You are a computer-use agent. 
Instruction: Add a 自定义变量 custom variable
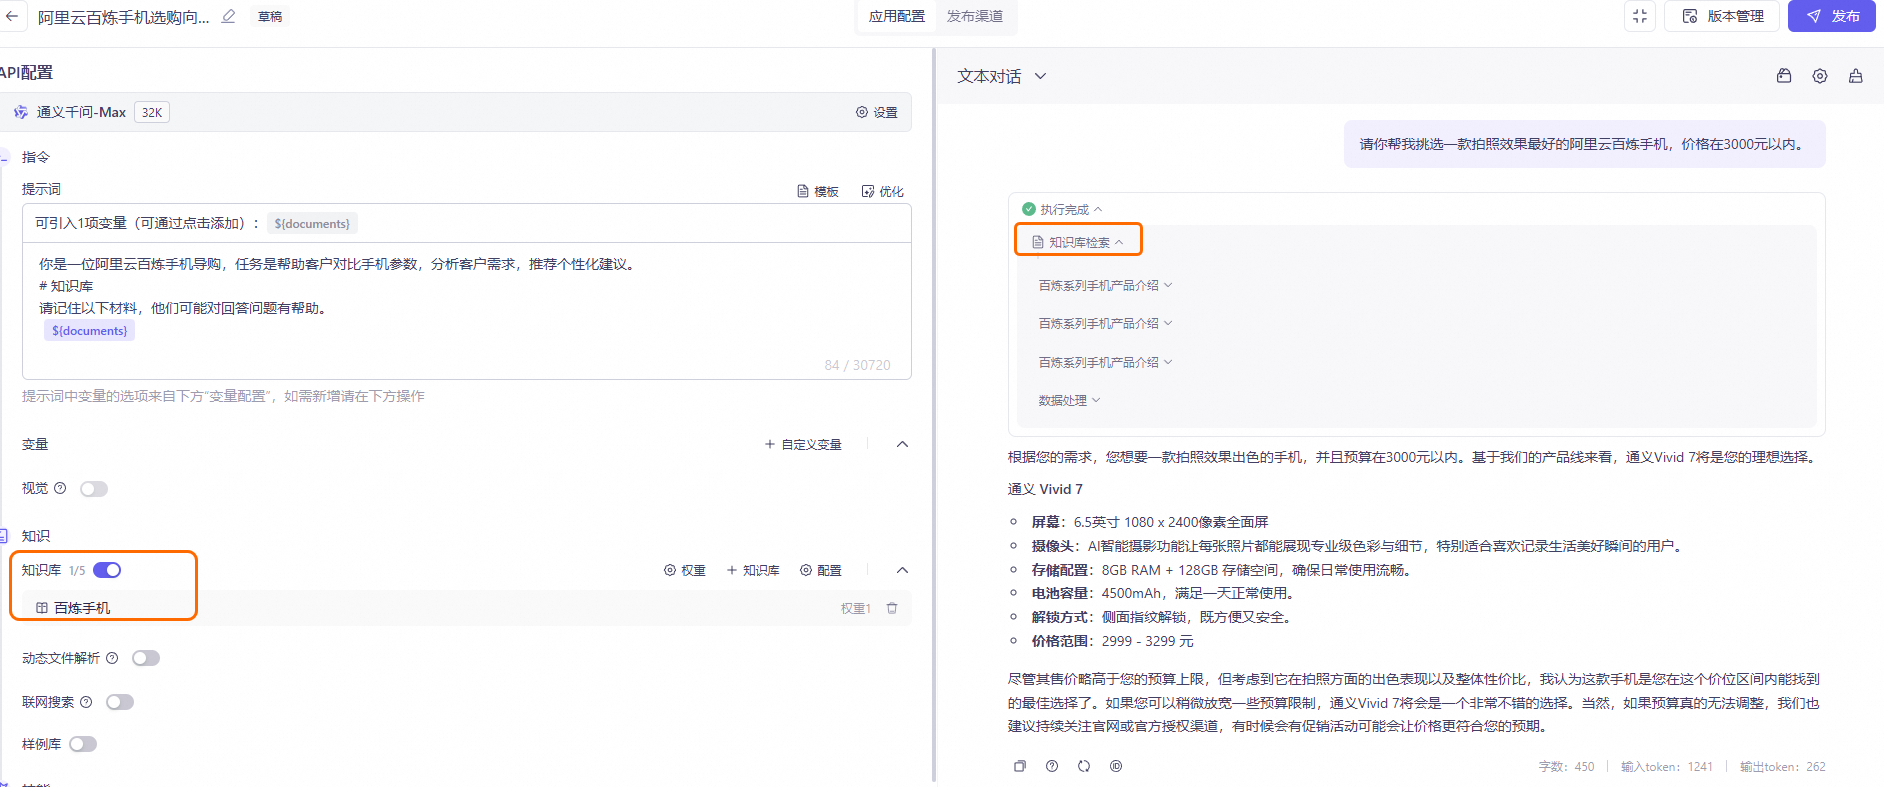pyautogui.click(x=803, y=444)
